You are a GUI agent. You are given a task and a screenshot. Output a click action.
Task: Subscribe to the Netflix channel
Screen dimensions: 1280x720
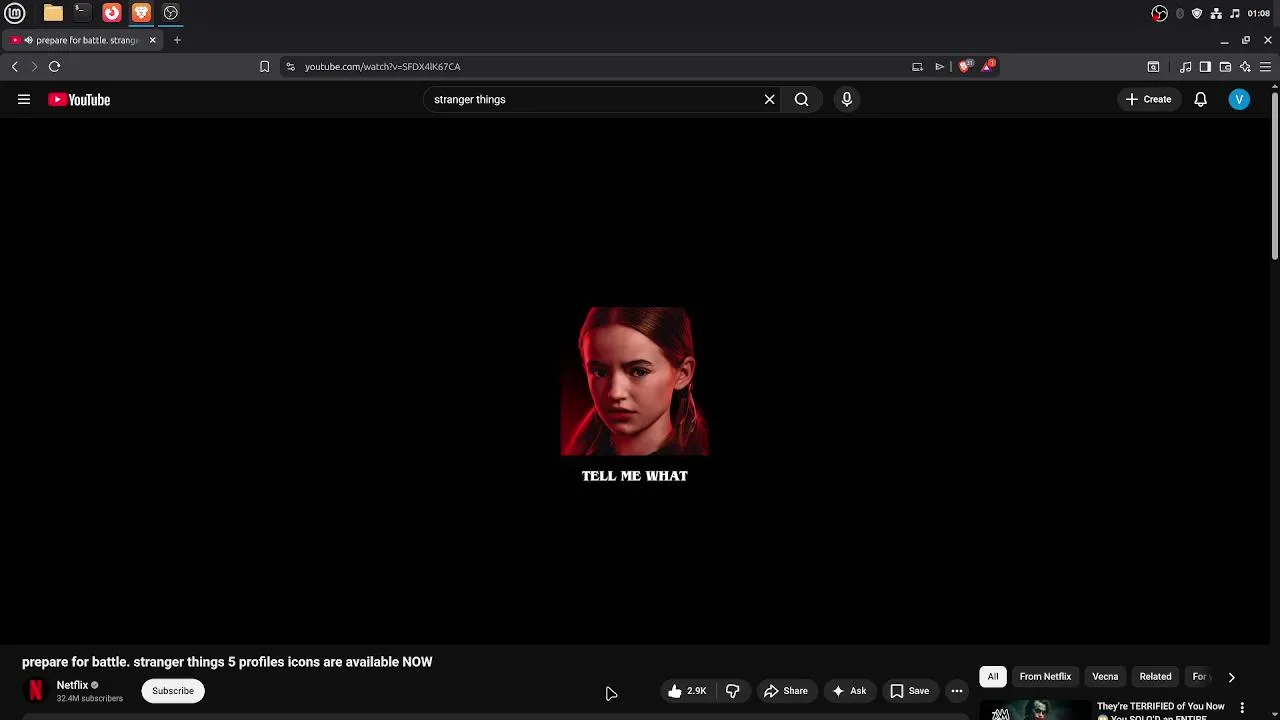(x=173, y=691)
